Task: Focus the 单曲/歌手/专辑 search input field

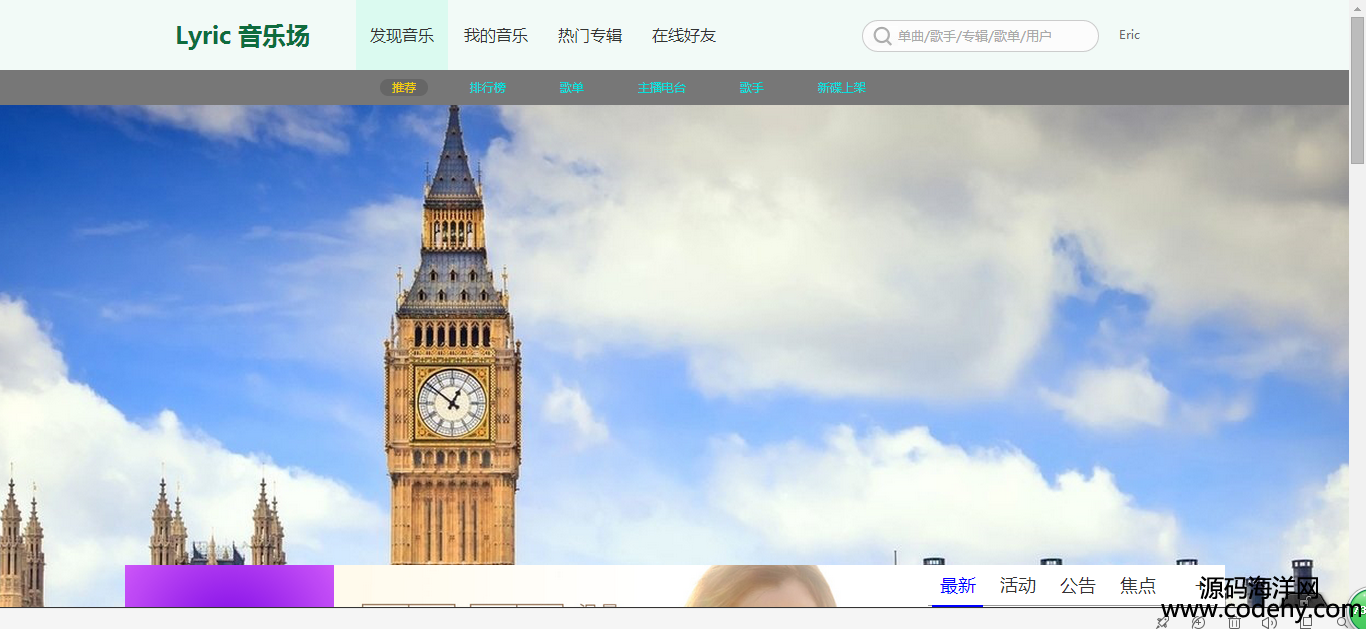Action: pyautogui.click(x=980, y=36)
